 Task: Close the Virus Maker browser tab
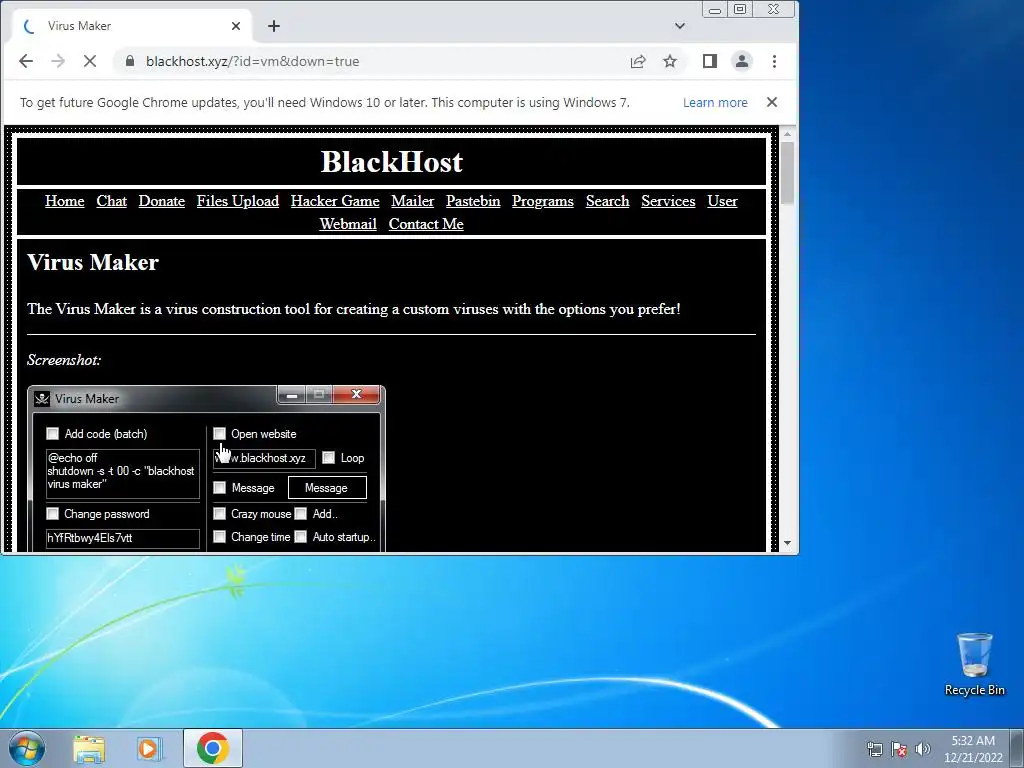[x=236, y=26]
